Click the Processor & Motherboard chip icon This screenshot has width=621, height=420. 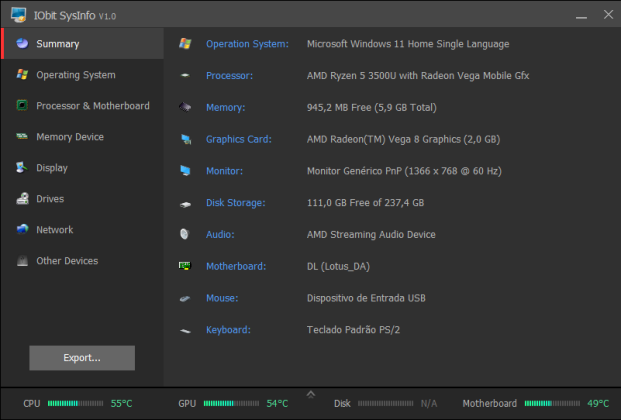click(x=22, y=105)
